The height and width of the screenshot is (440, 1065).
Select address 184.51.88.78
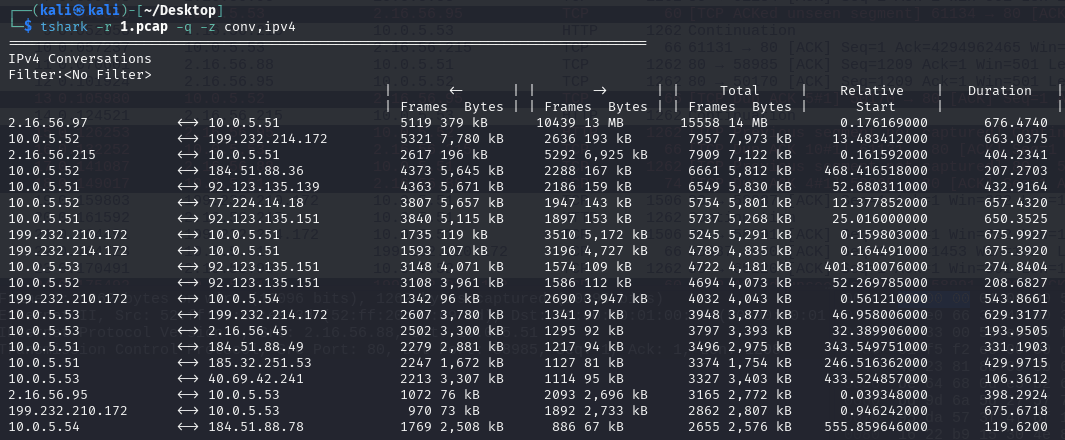coord(255,427)
